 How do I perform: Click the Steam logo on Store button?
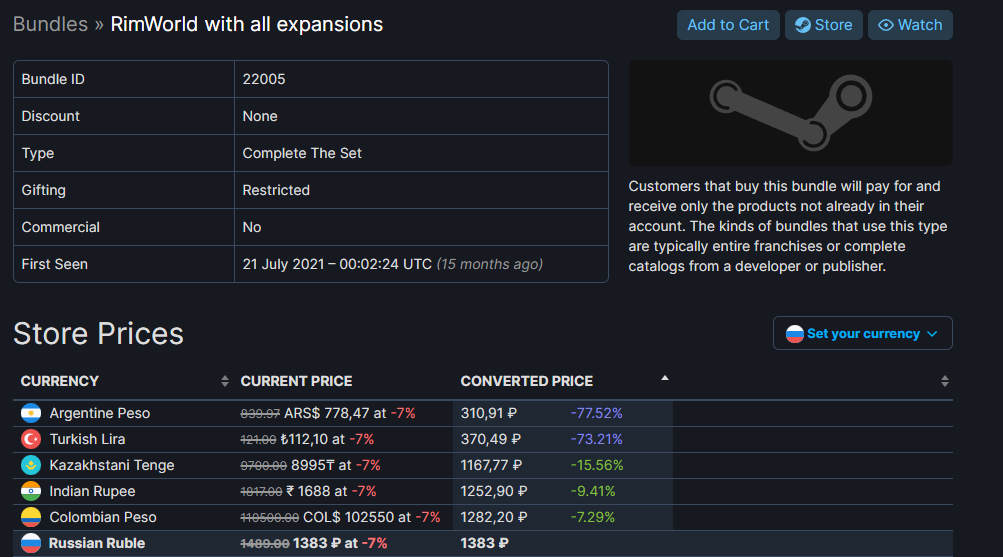pyautogui.click(x=803, y=25)
